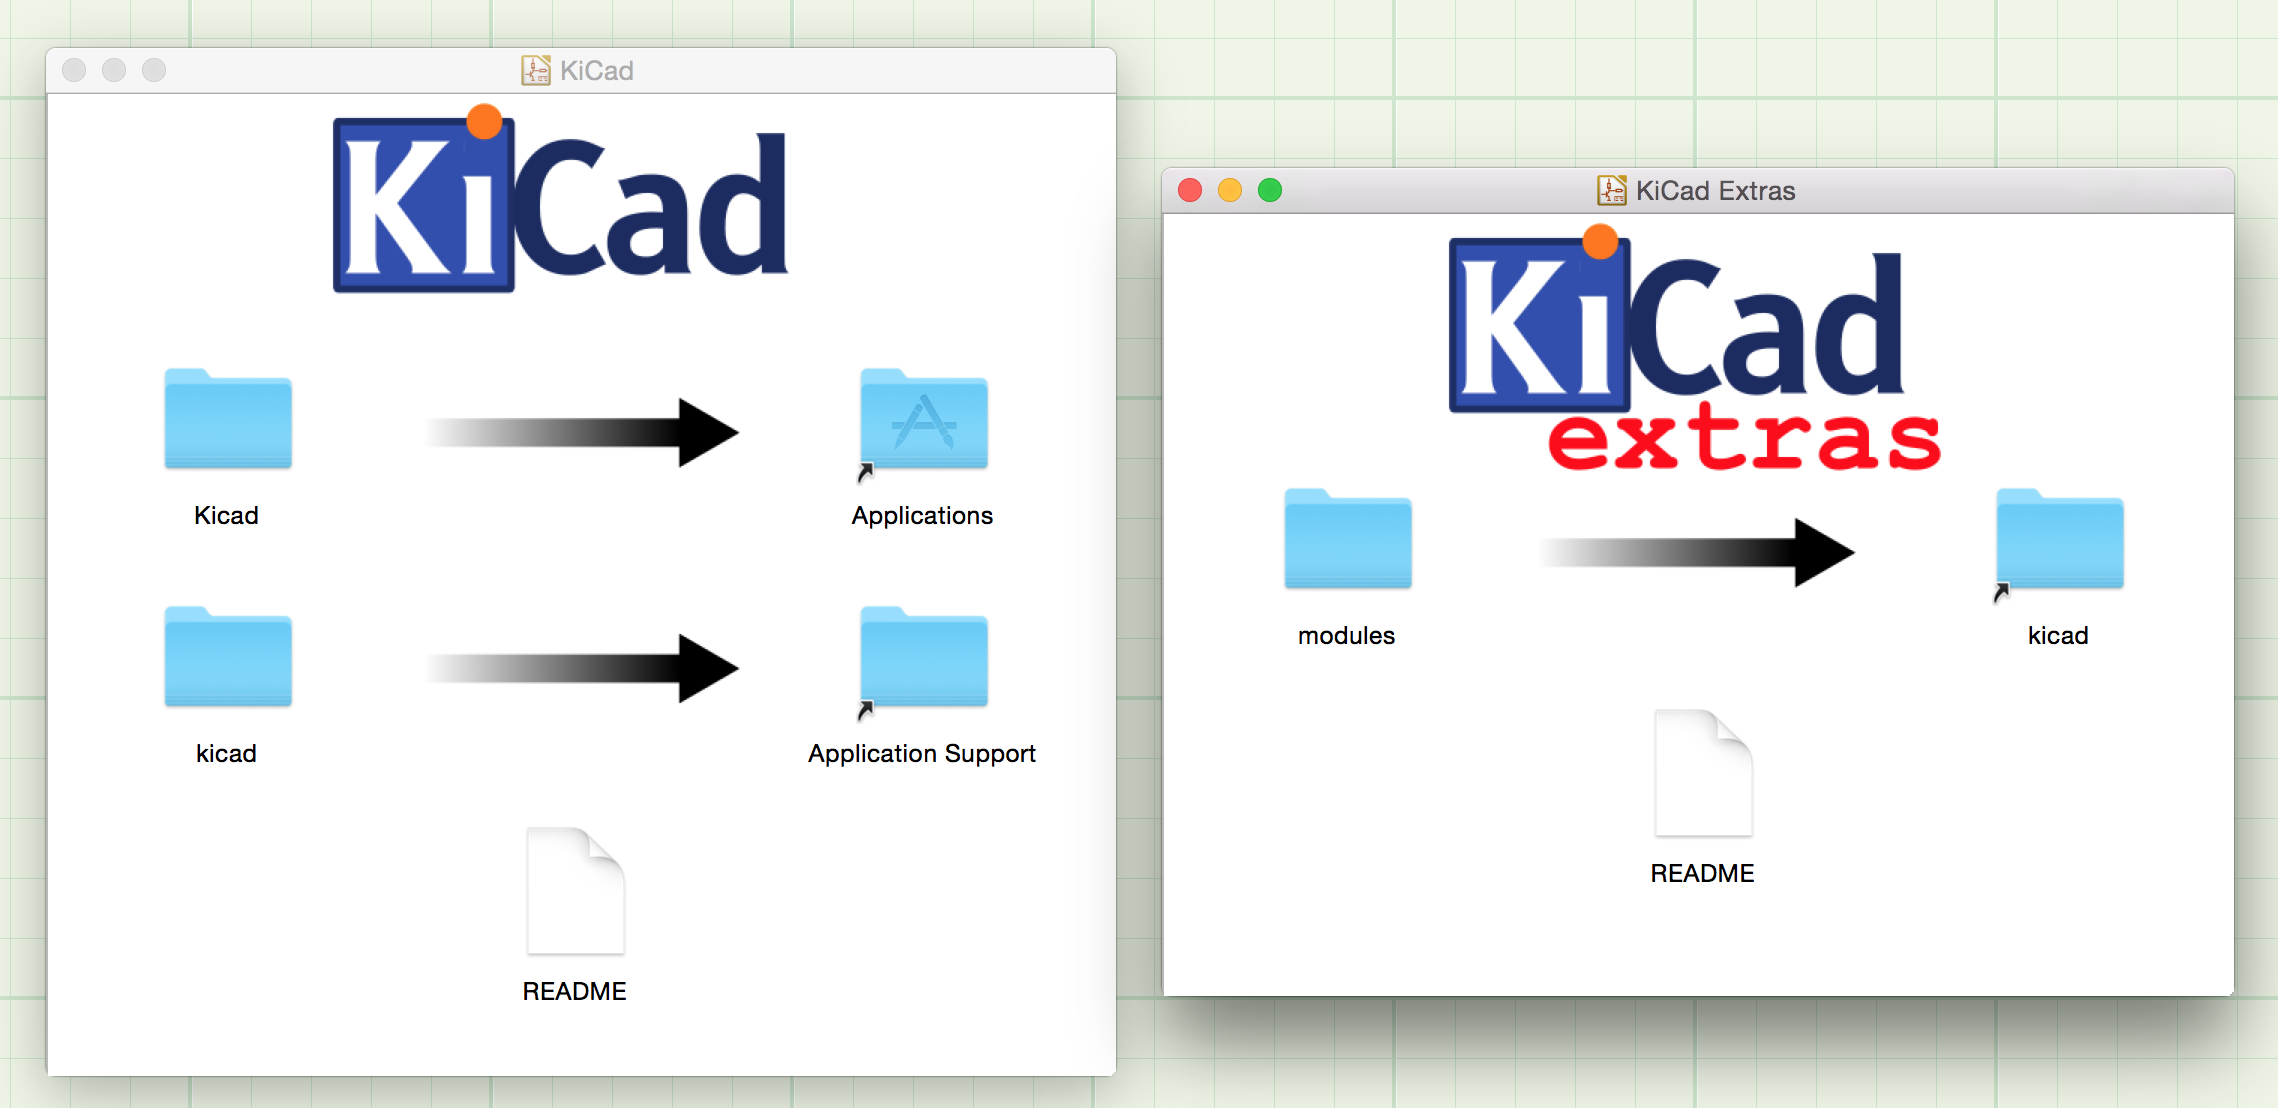This screenshot has width=2278, height=1108.
Task: Select README file in KiCad window
Action: click(575, 892)
